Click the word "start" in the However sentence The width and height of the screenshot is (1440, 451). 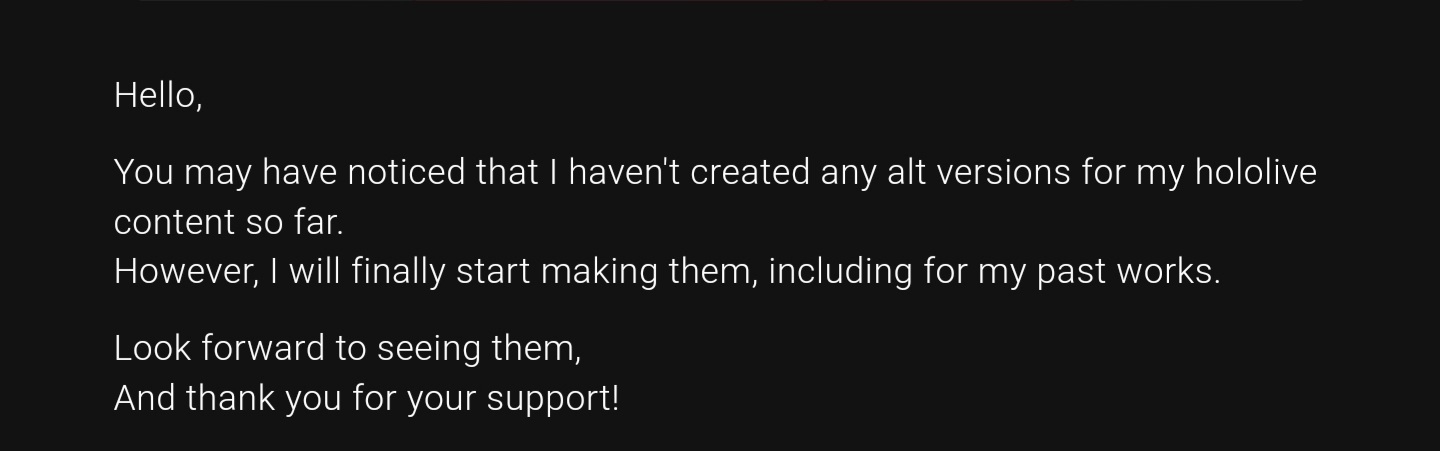click(x=493, y=272)
